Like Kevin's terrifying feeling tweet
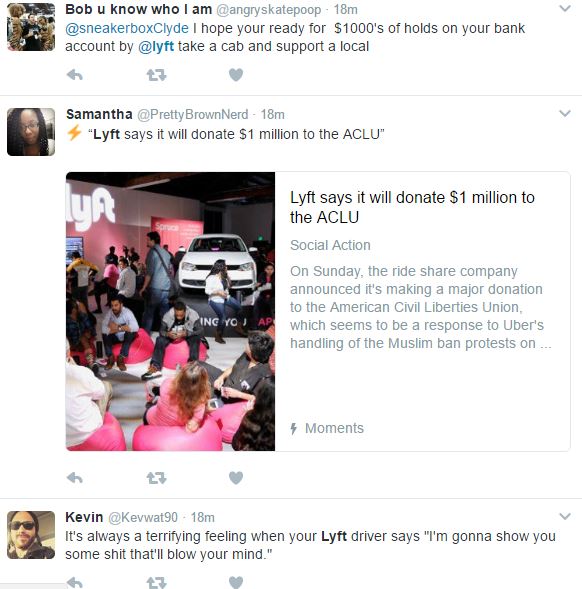The image size is (582, 589). (x=236, y=582)
